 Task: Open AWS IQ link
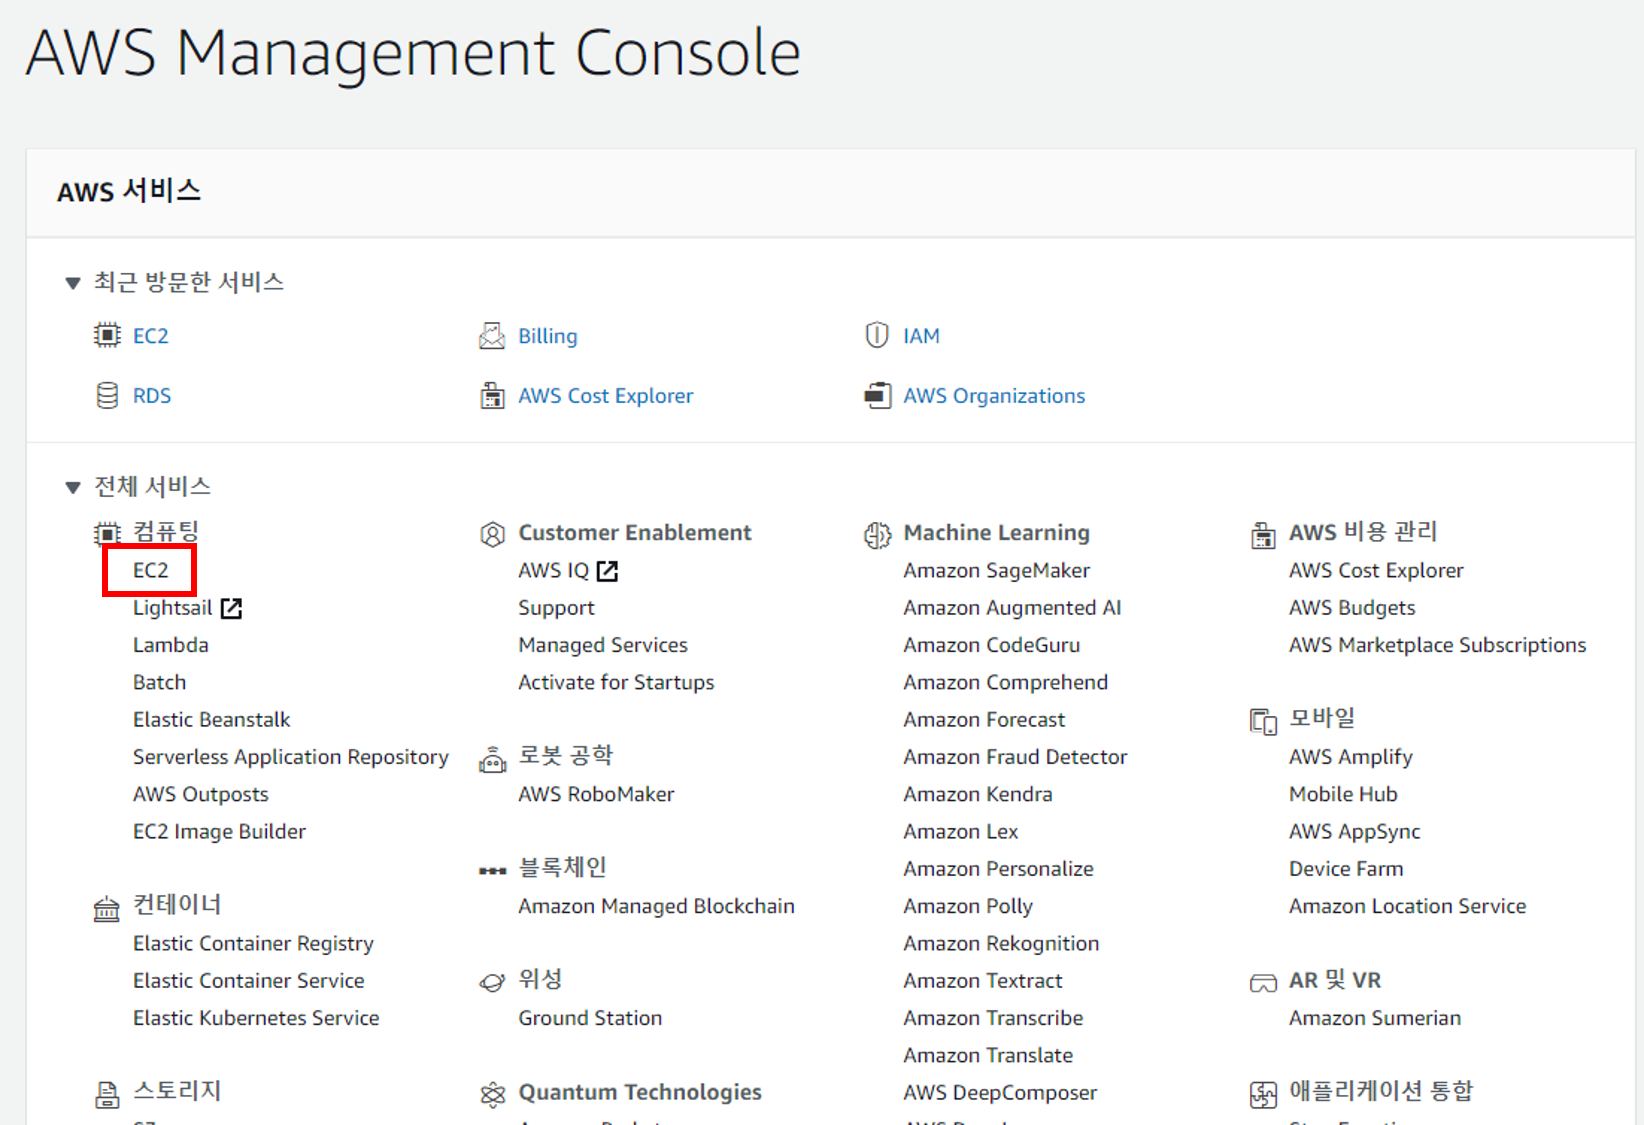(x=554, y=570)
